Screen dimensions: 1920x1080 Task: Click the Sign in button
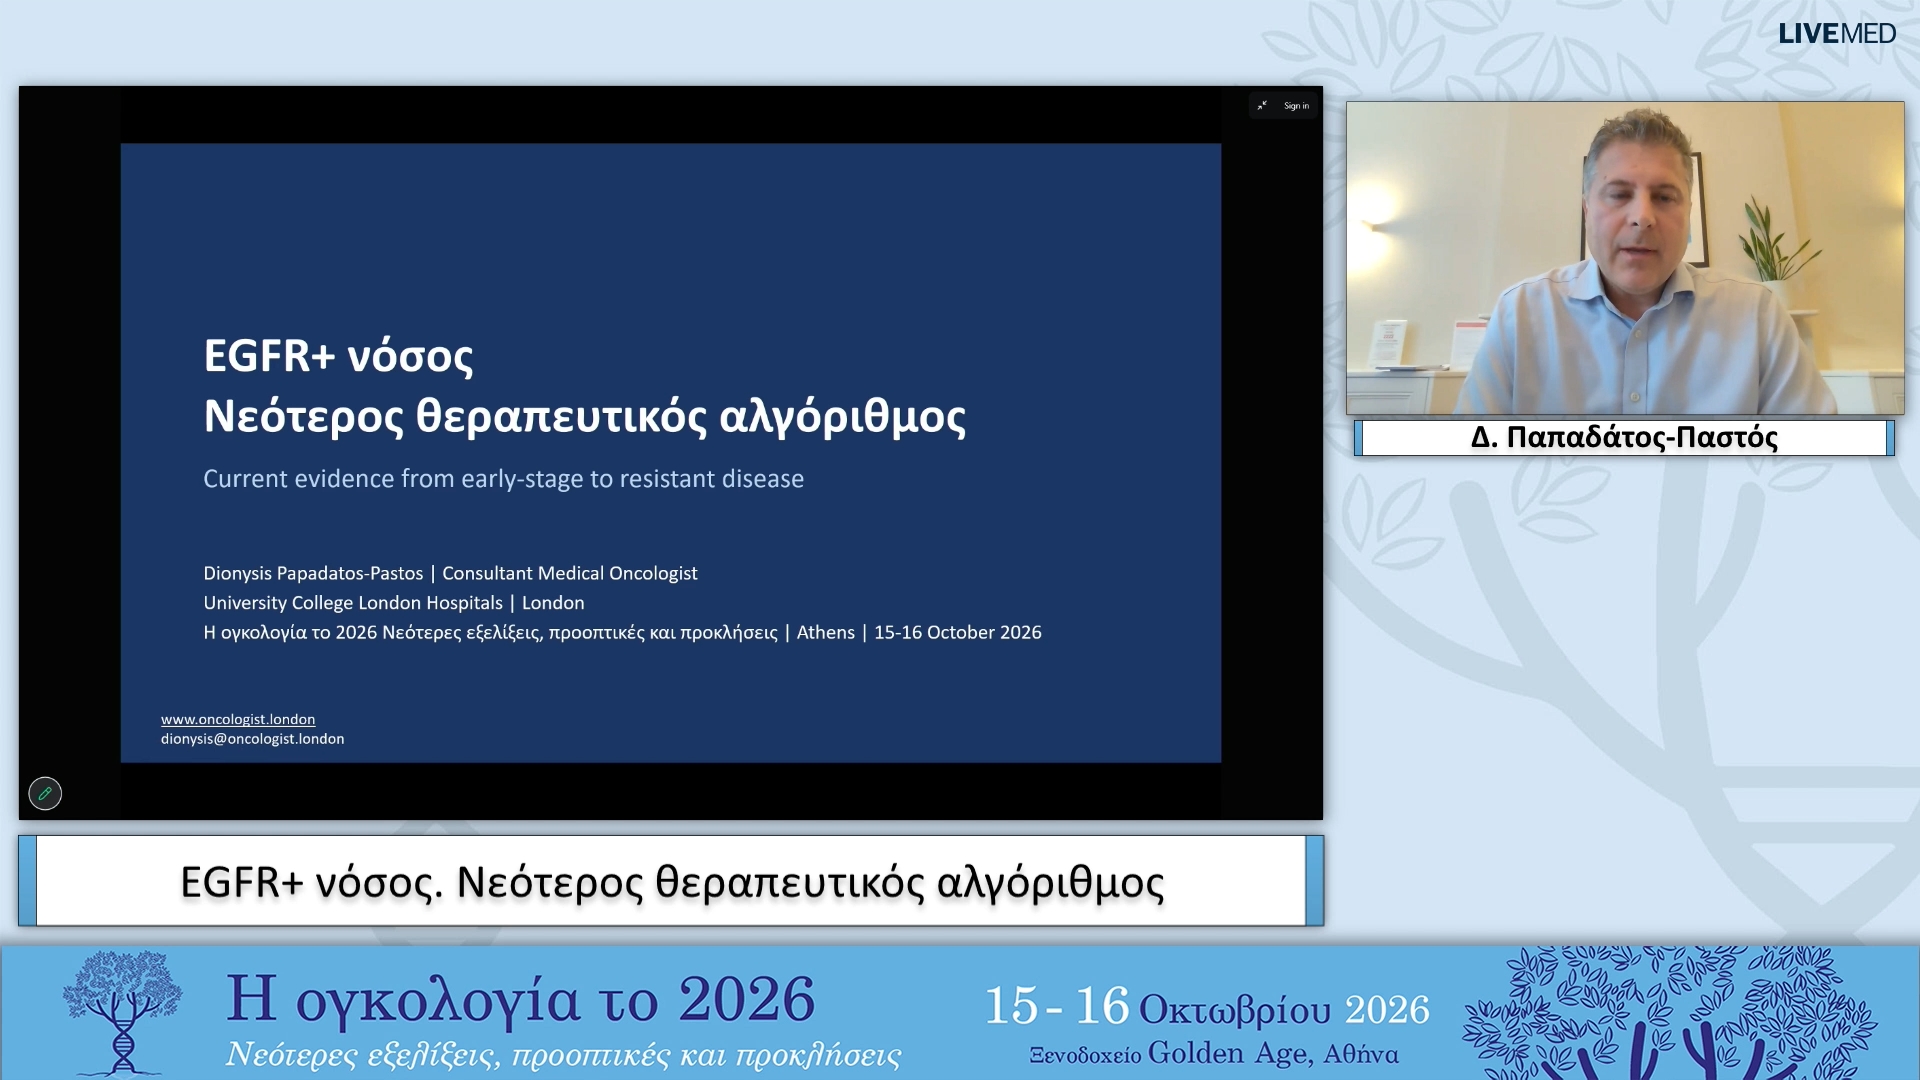click(x=1296, y=106)
